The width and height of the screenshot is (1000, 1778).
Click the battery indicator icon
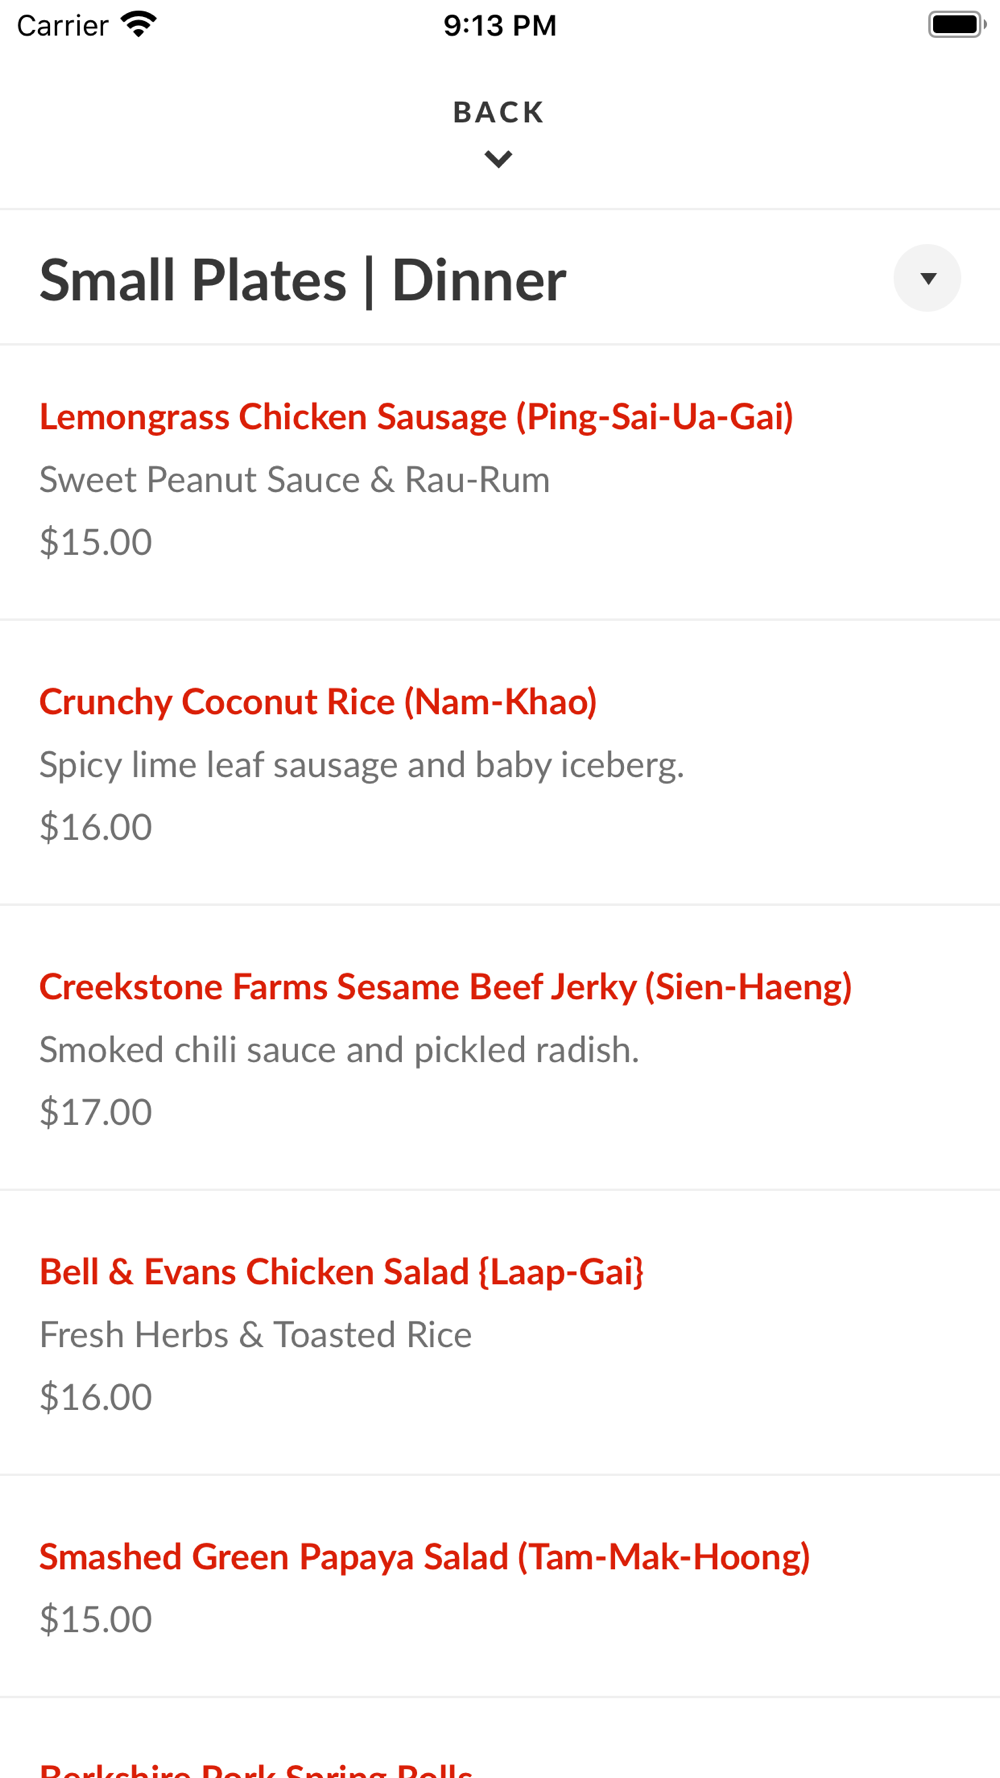click(956, 24)
